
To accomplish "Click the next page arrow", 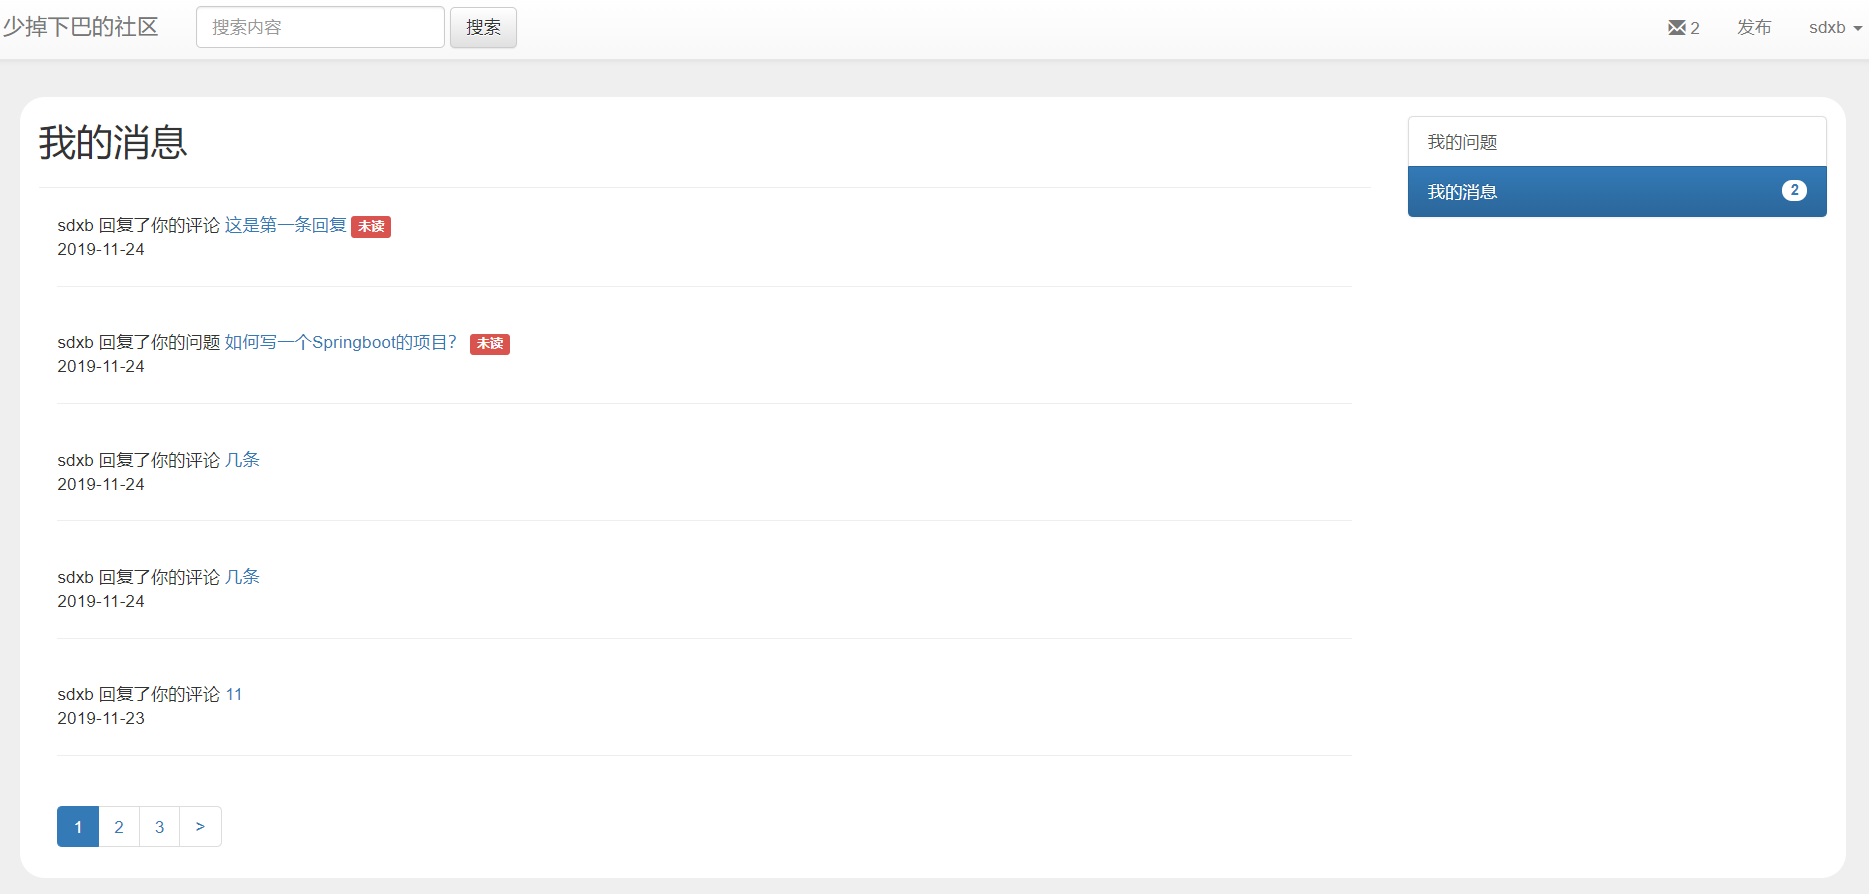I will (x=200, y=827).
